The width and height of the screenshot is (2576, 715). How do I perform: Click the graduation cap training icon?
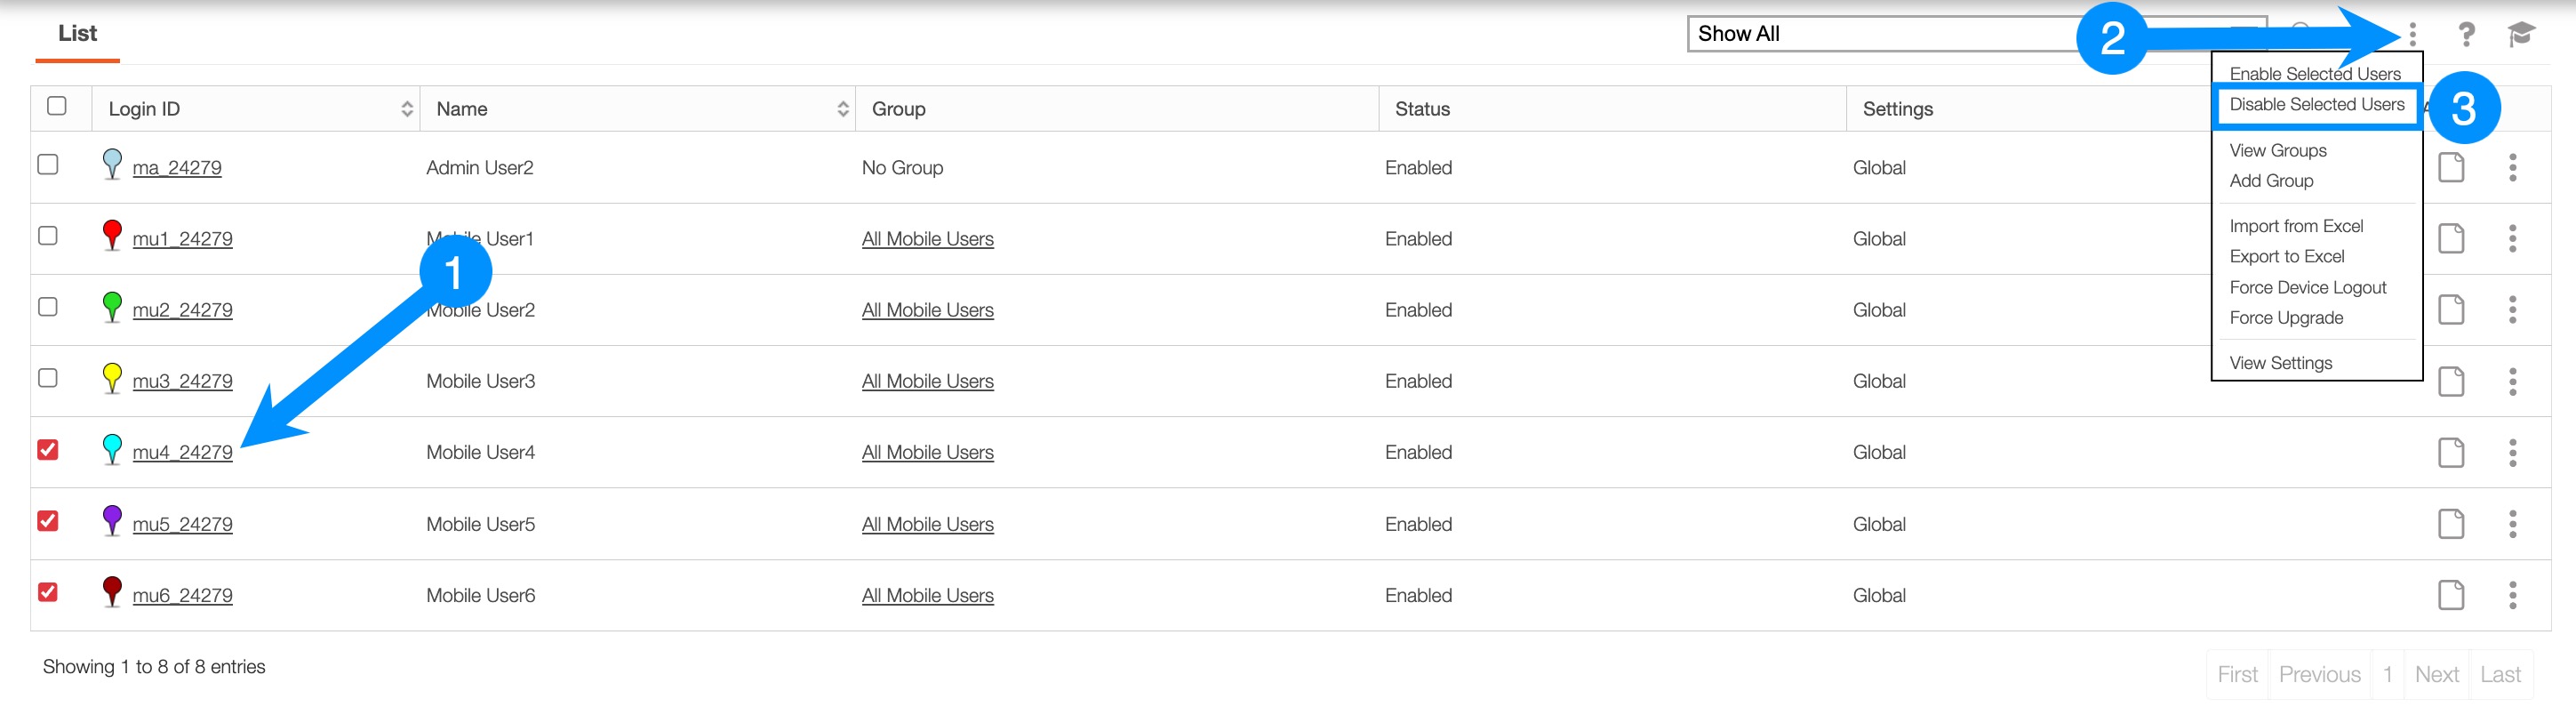[x=2520, y=35]
